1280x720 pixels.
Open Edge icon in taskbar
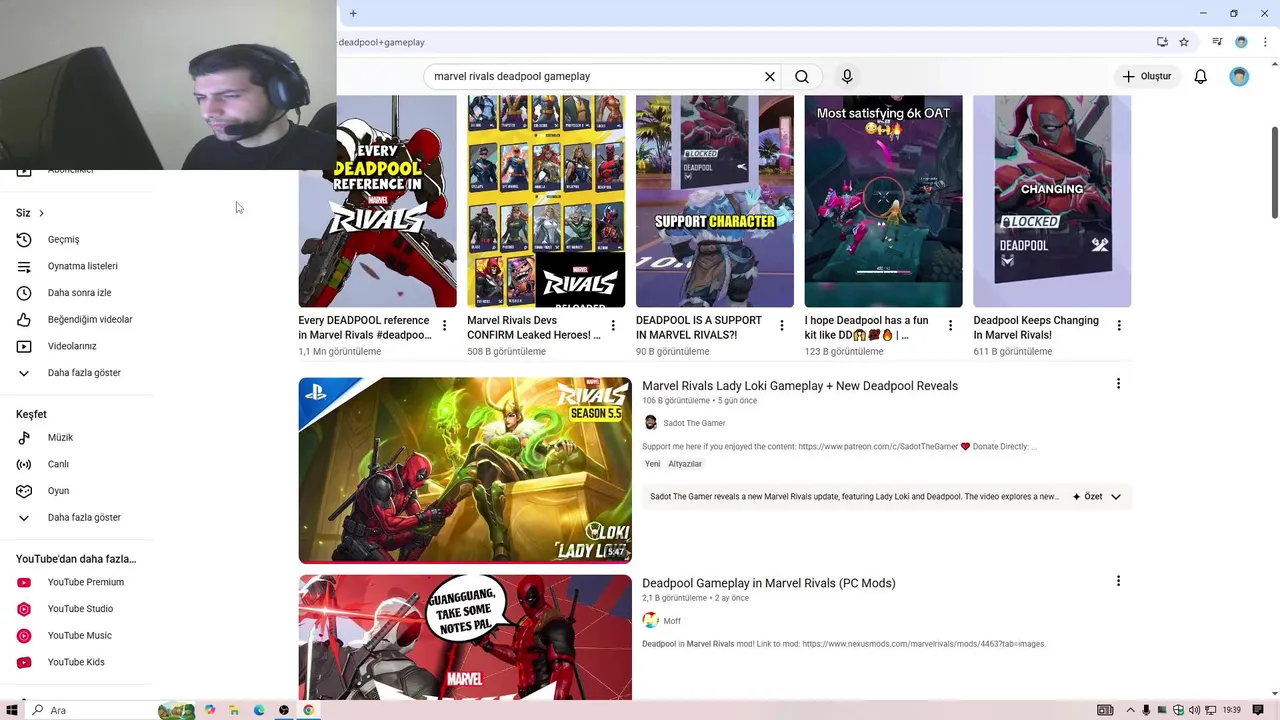click(x=259, y=710)
